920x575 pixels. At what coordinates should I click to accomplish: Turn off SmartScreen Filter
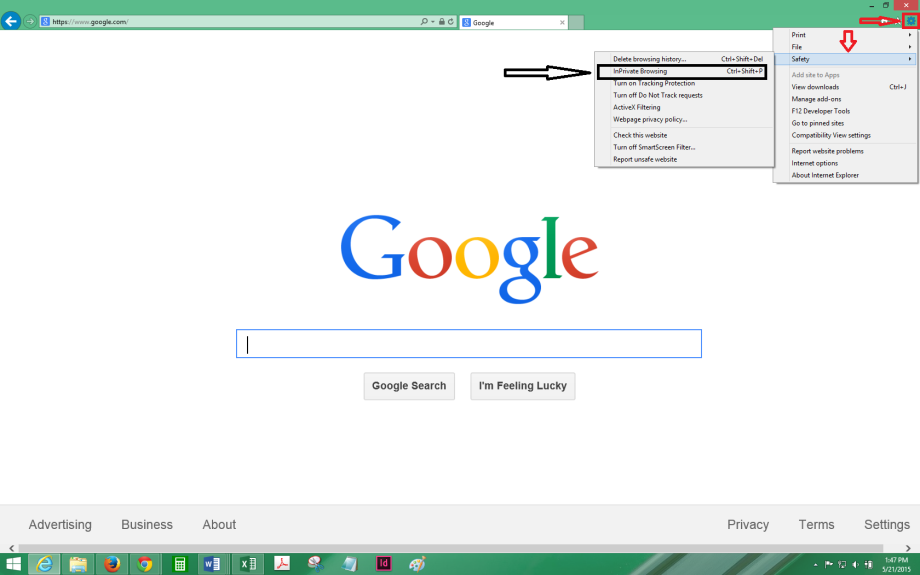pyautogui.click(x=684, y=147)
